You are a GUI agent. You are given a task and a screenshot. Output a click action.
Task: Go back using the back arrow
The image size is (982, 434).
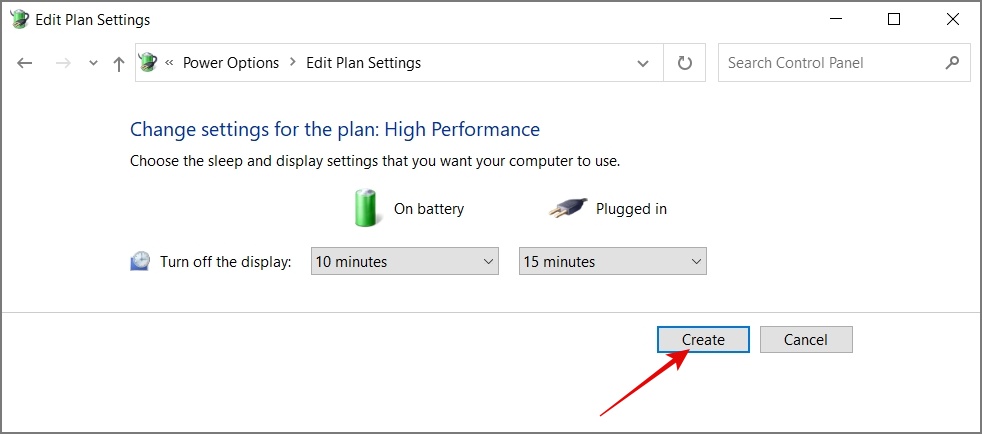click(24, 63)
